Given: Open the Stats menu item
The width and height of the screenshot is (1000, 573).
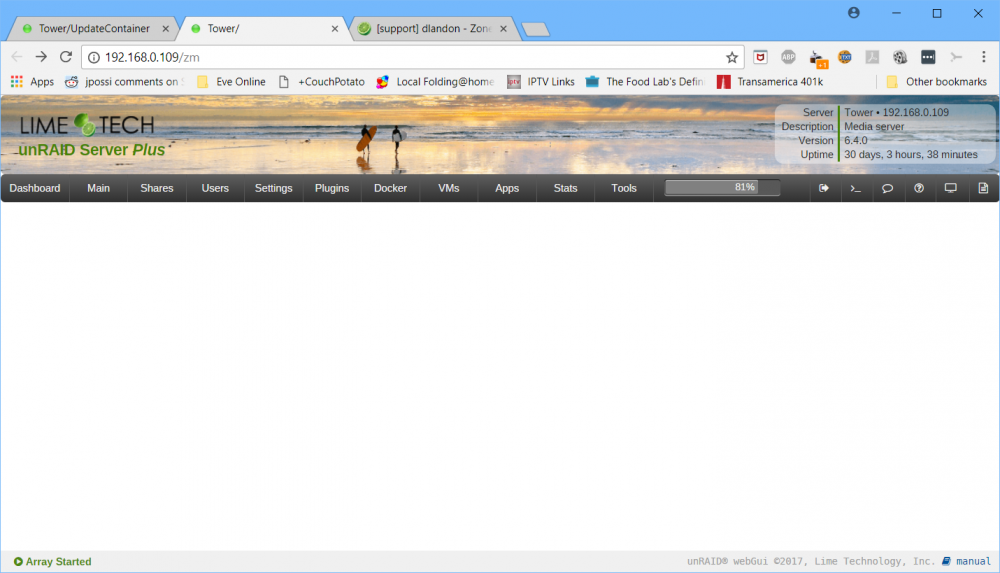Looking at the screenshot, I should (565, 188).
